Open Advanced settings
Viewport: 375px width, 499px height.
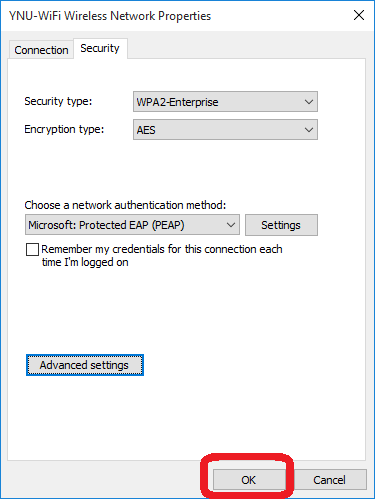coord(85,365)
